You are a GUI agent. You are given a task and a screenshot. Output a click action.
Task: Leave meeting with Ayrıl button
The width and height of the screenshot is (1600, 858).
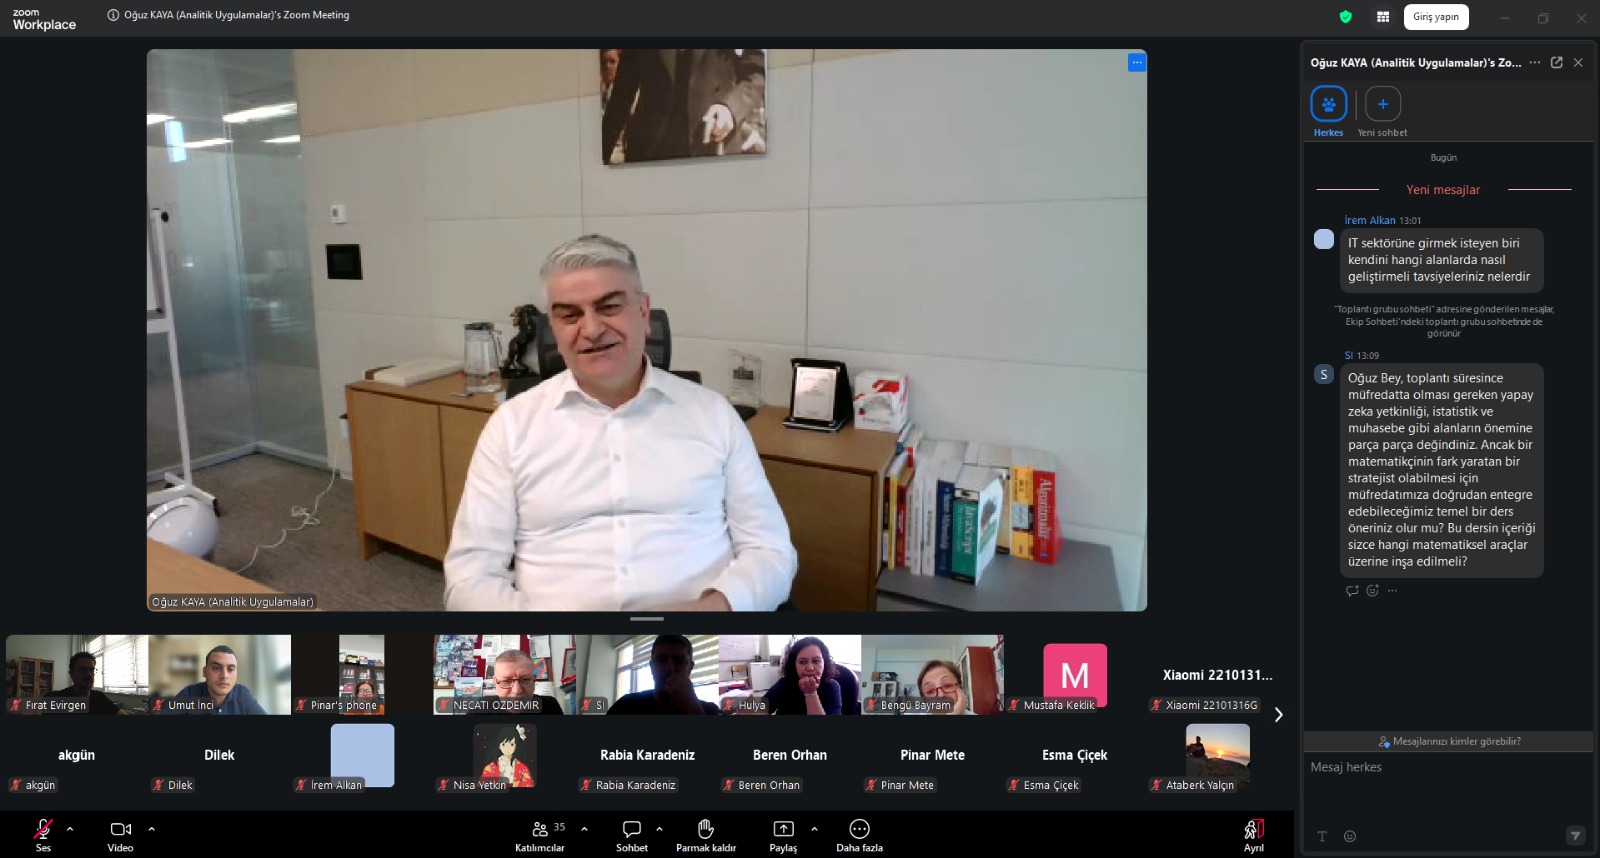point(1254,834)
